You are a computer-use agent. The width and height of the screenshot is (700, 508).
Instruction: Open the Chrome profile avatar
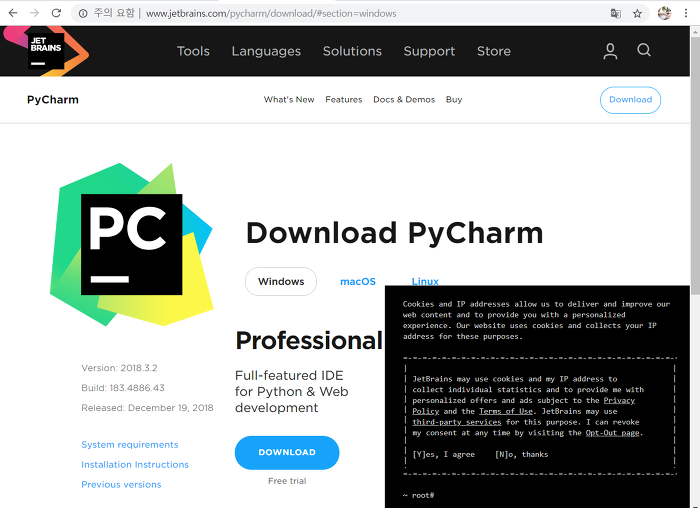664,13
